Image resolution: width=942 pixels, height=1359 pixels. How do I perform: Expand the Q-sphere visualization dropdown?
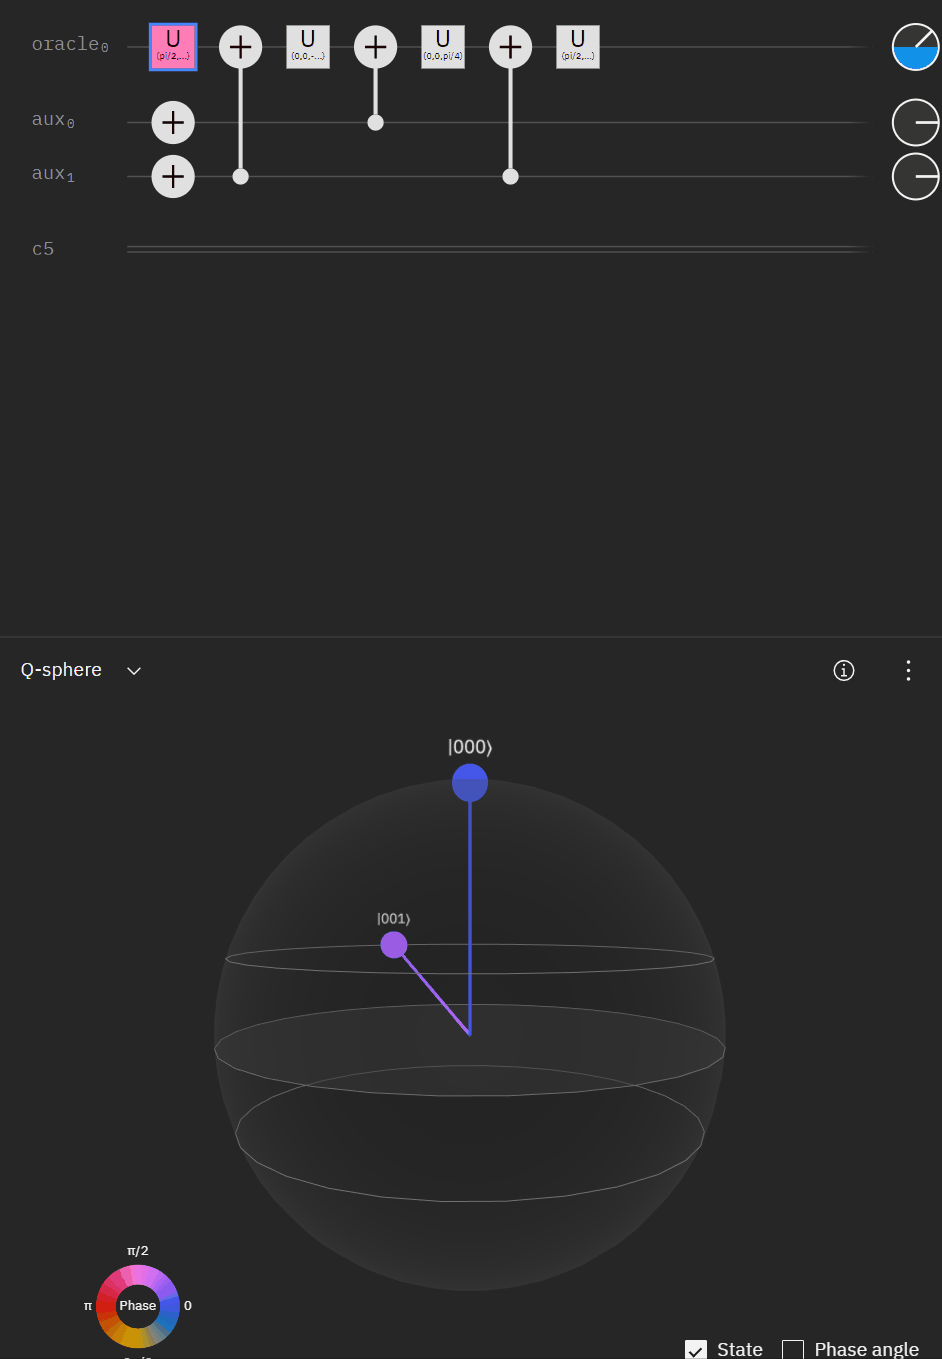pyautogui.click(x=134, y=671)
